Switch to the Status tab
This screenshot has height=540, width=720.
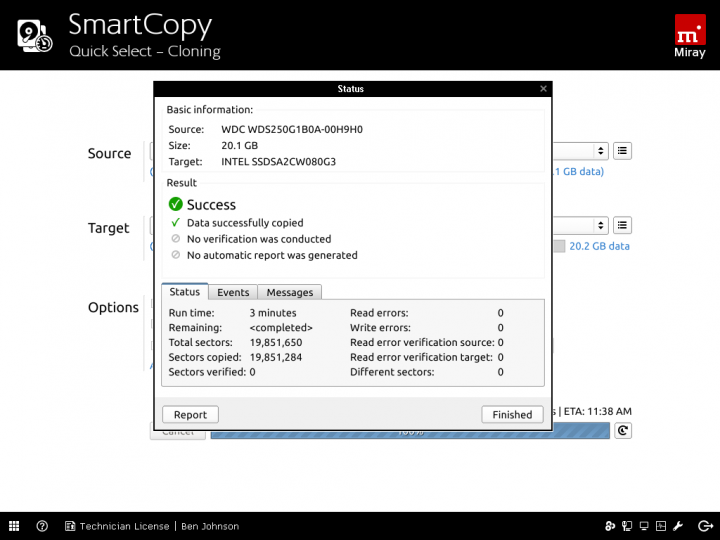point(185,292)
